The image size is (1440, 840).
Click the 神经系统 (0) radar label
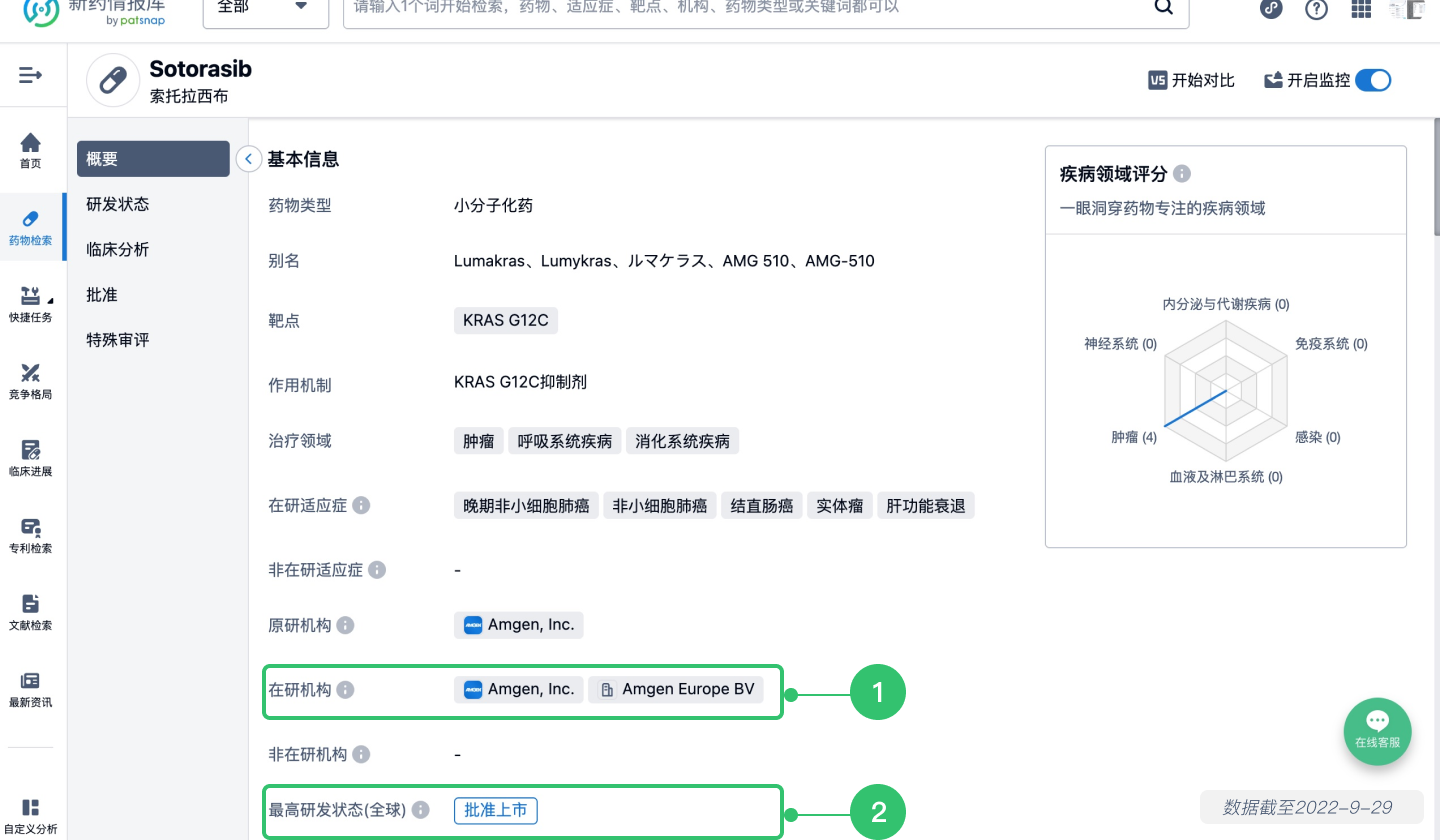(x=1120, y=344)
